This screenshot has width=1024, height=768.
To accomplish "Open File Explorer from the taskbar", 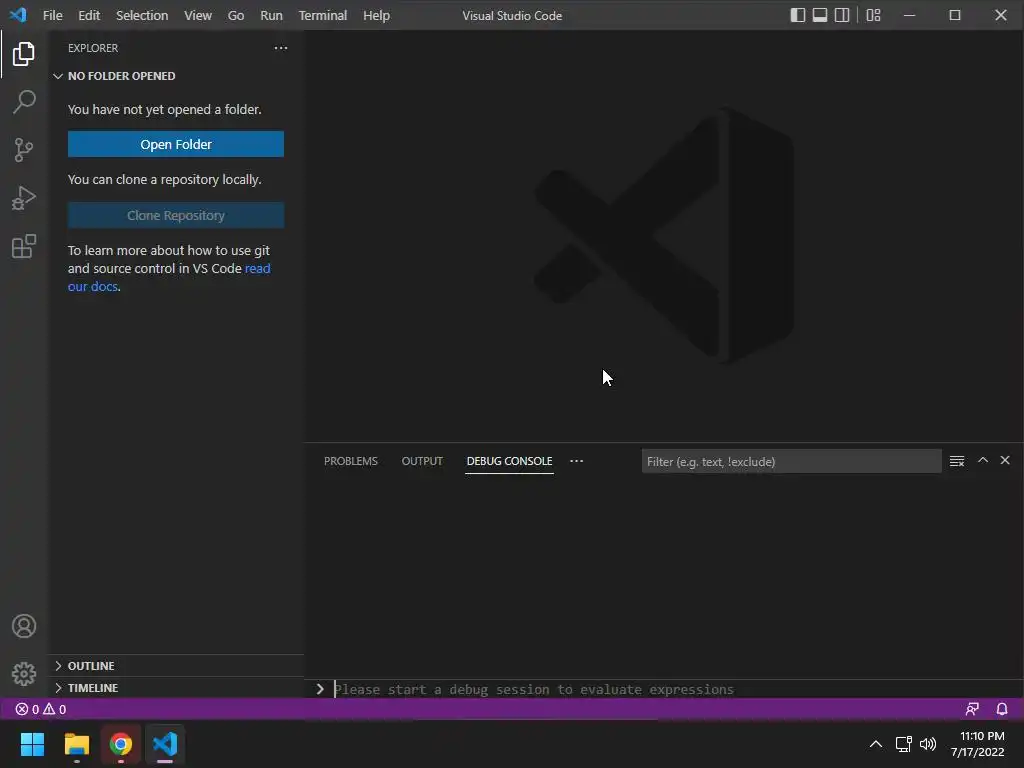I will click(x=76, y=744).
